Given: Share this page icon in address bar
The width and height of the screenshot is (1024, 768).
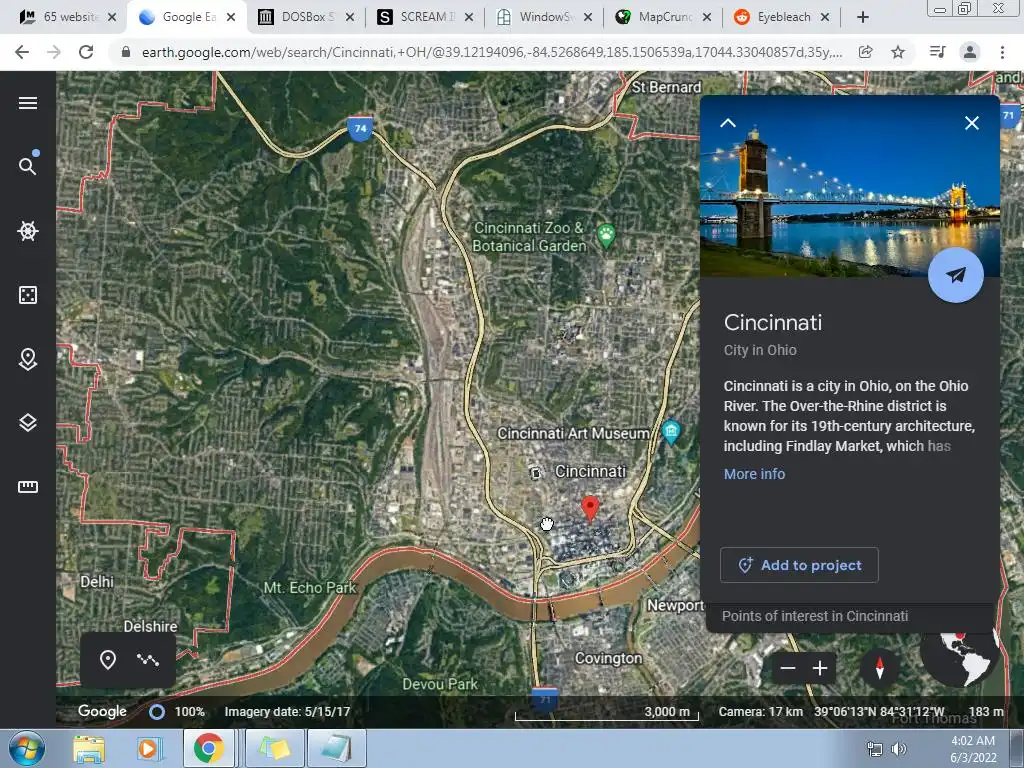Looking at the screenshot, I should (865, 52).
